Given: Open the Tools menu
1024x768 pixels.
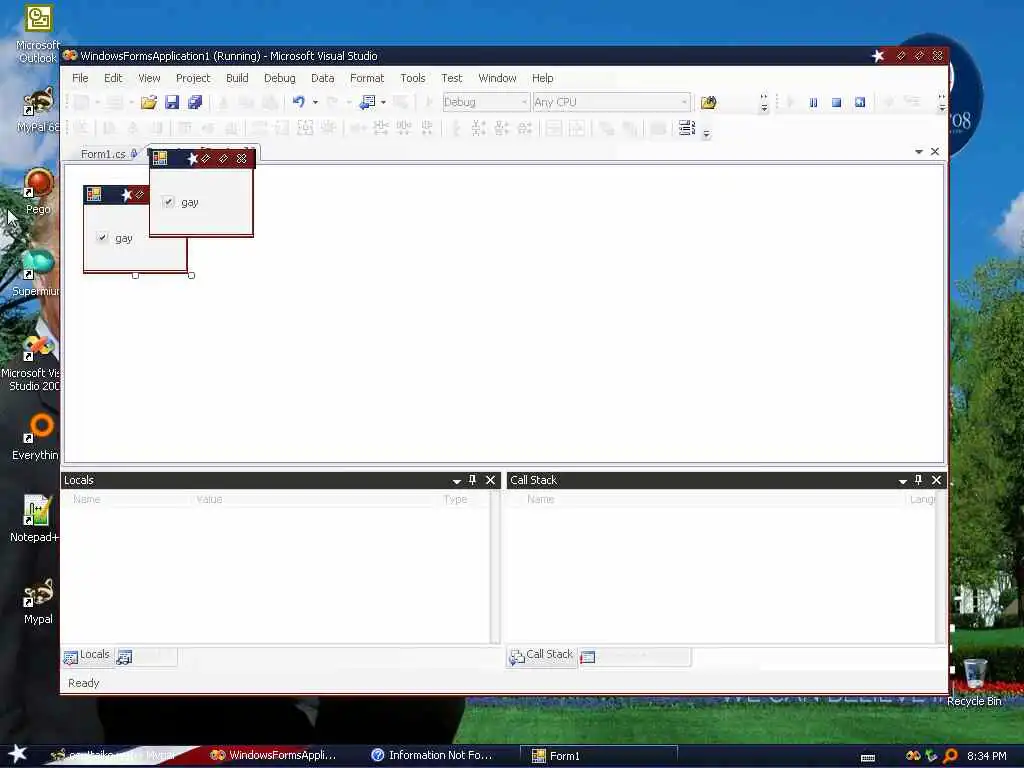Looking at the screenshot, I should (413, 78).
